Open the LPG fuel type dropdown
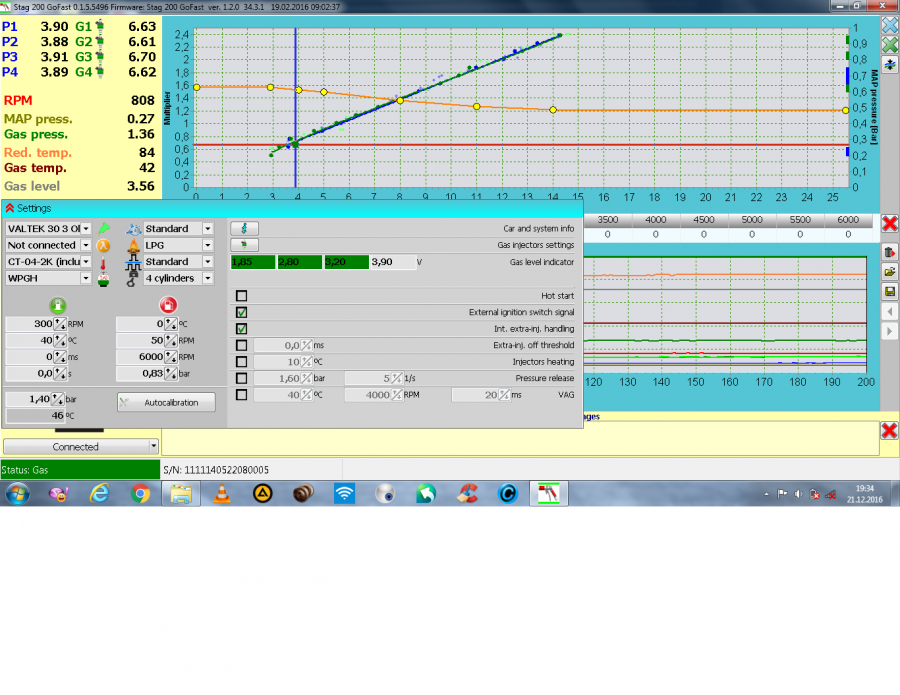Screen dimensions: 900x695 pos(207,245)
